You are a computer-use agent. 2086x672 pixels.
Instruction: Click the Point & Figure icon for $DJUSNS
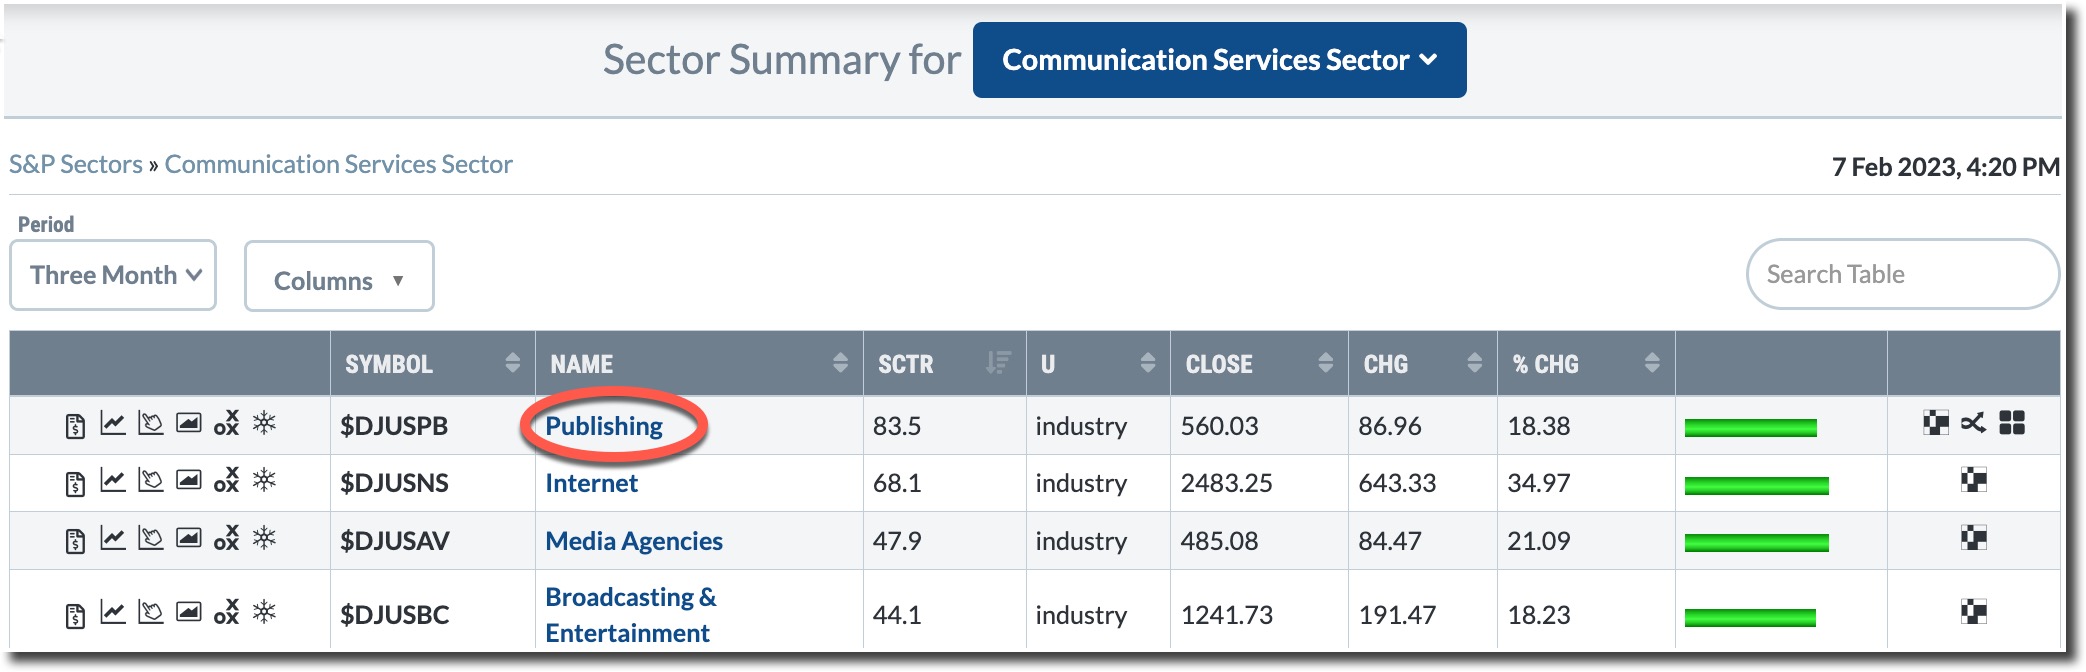(x=226, y=481)
